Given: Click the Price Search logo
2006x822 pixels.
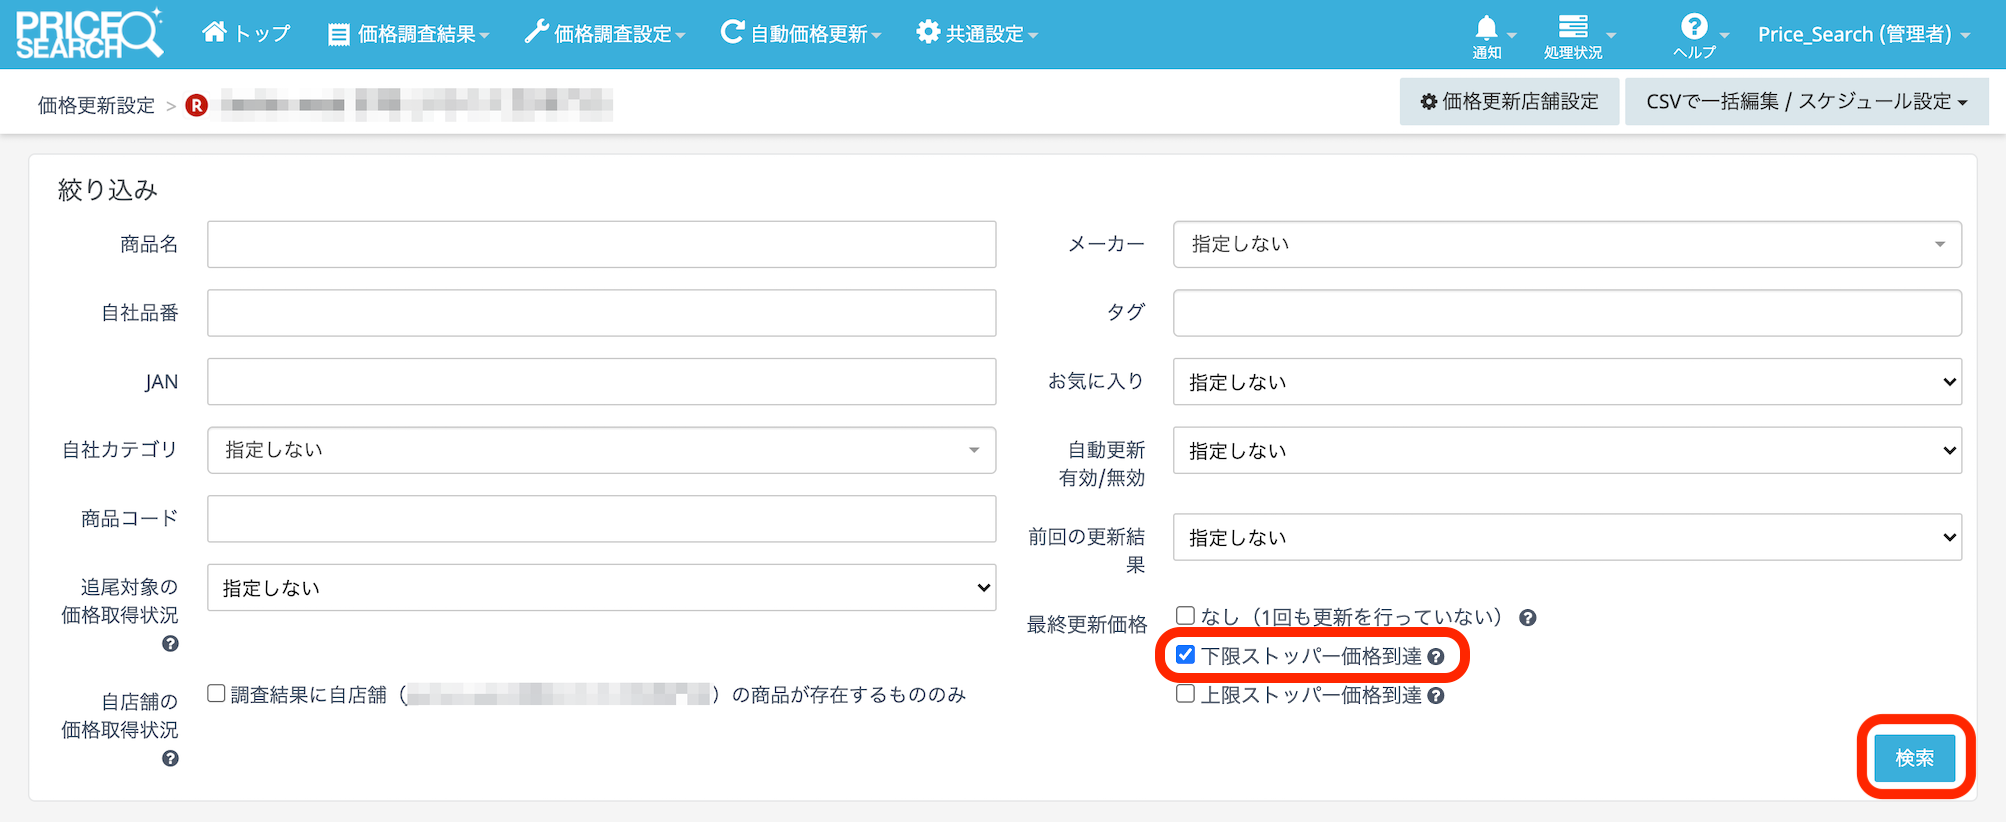Looking at the screenshot, I should coord(88,34).
